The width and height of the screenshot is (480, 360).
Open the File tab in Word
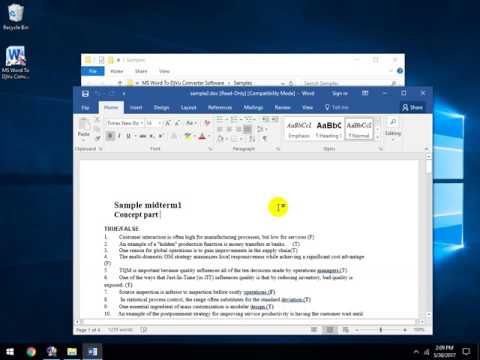tap(86, 107)
